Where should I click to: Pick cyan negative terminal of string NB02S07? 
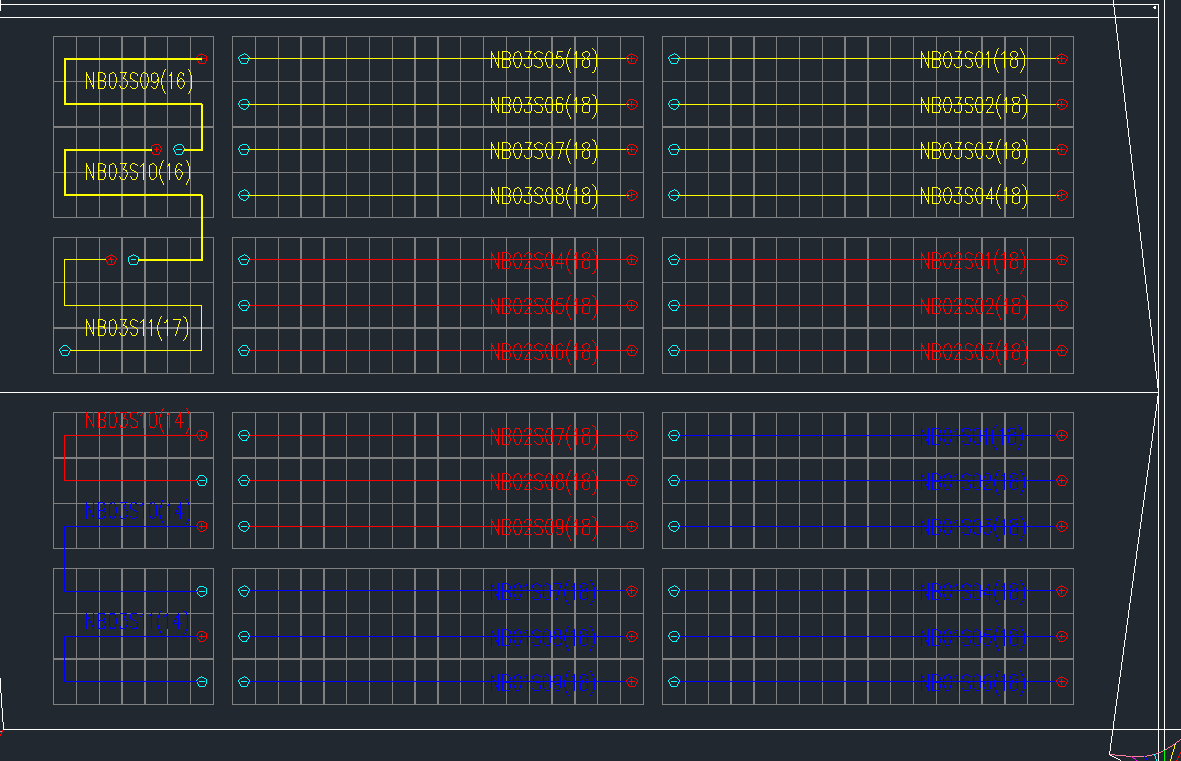click(x=244, y=435)
